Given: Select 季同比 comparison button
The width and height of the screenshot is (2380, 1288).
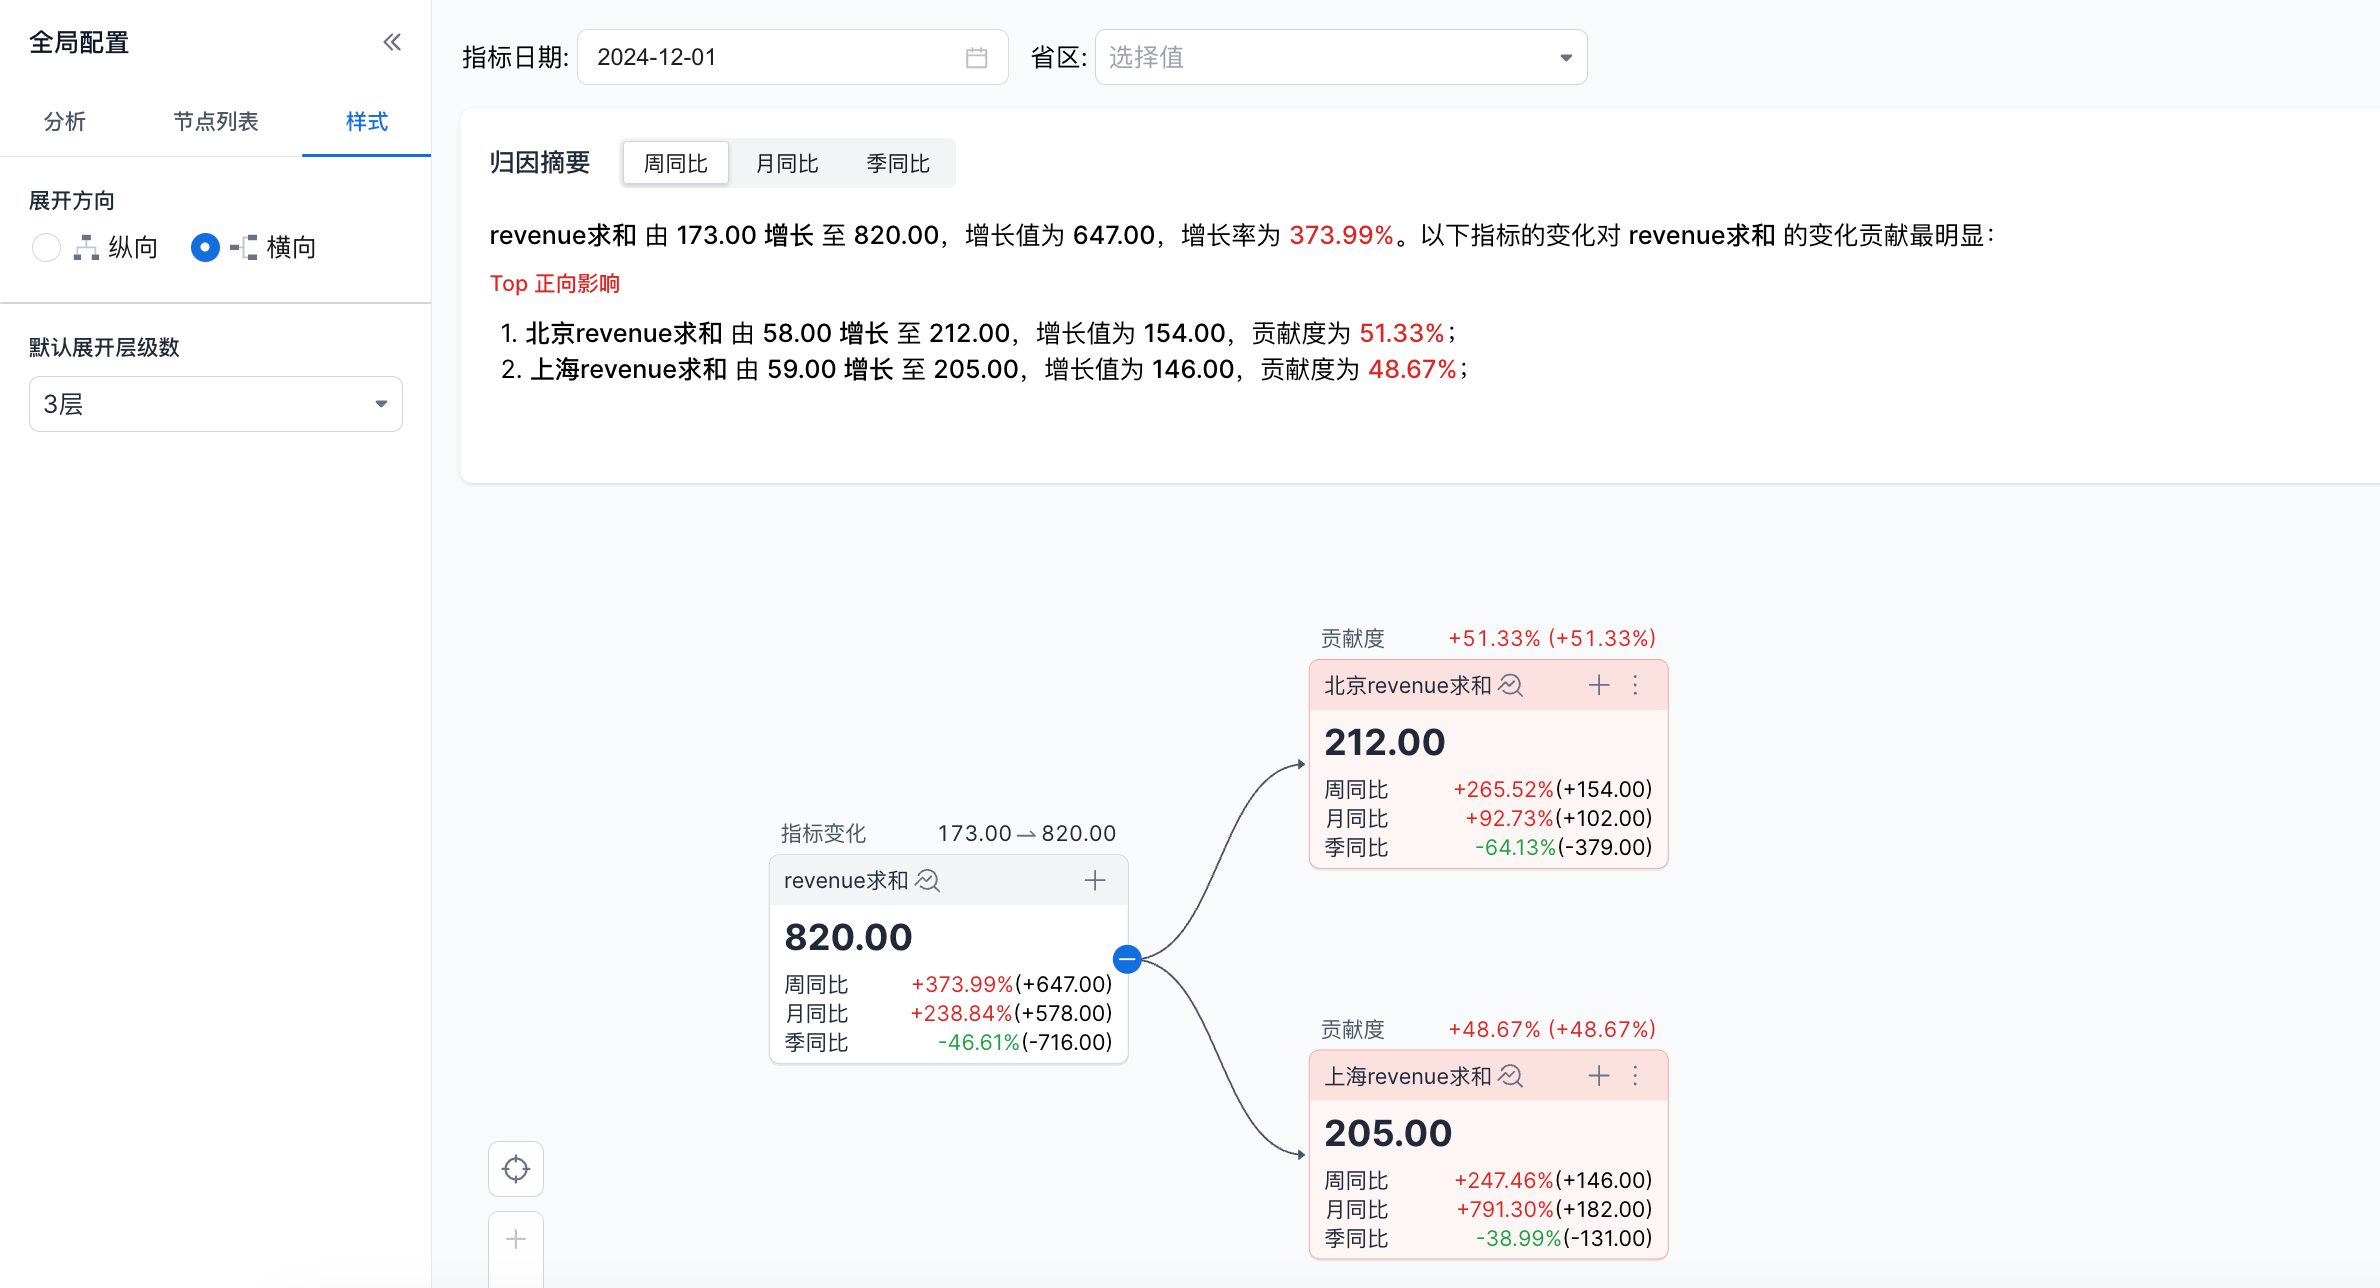Looking at the screenshot, I should (897, 163).
